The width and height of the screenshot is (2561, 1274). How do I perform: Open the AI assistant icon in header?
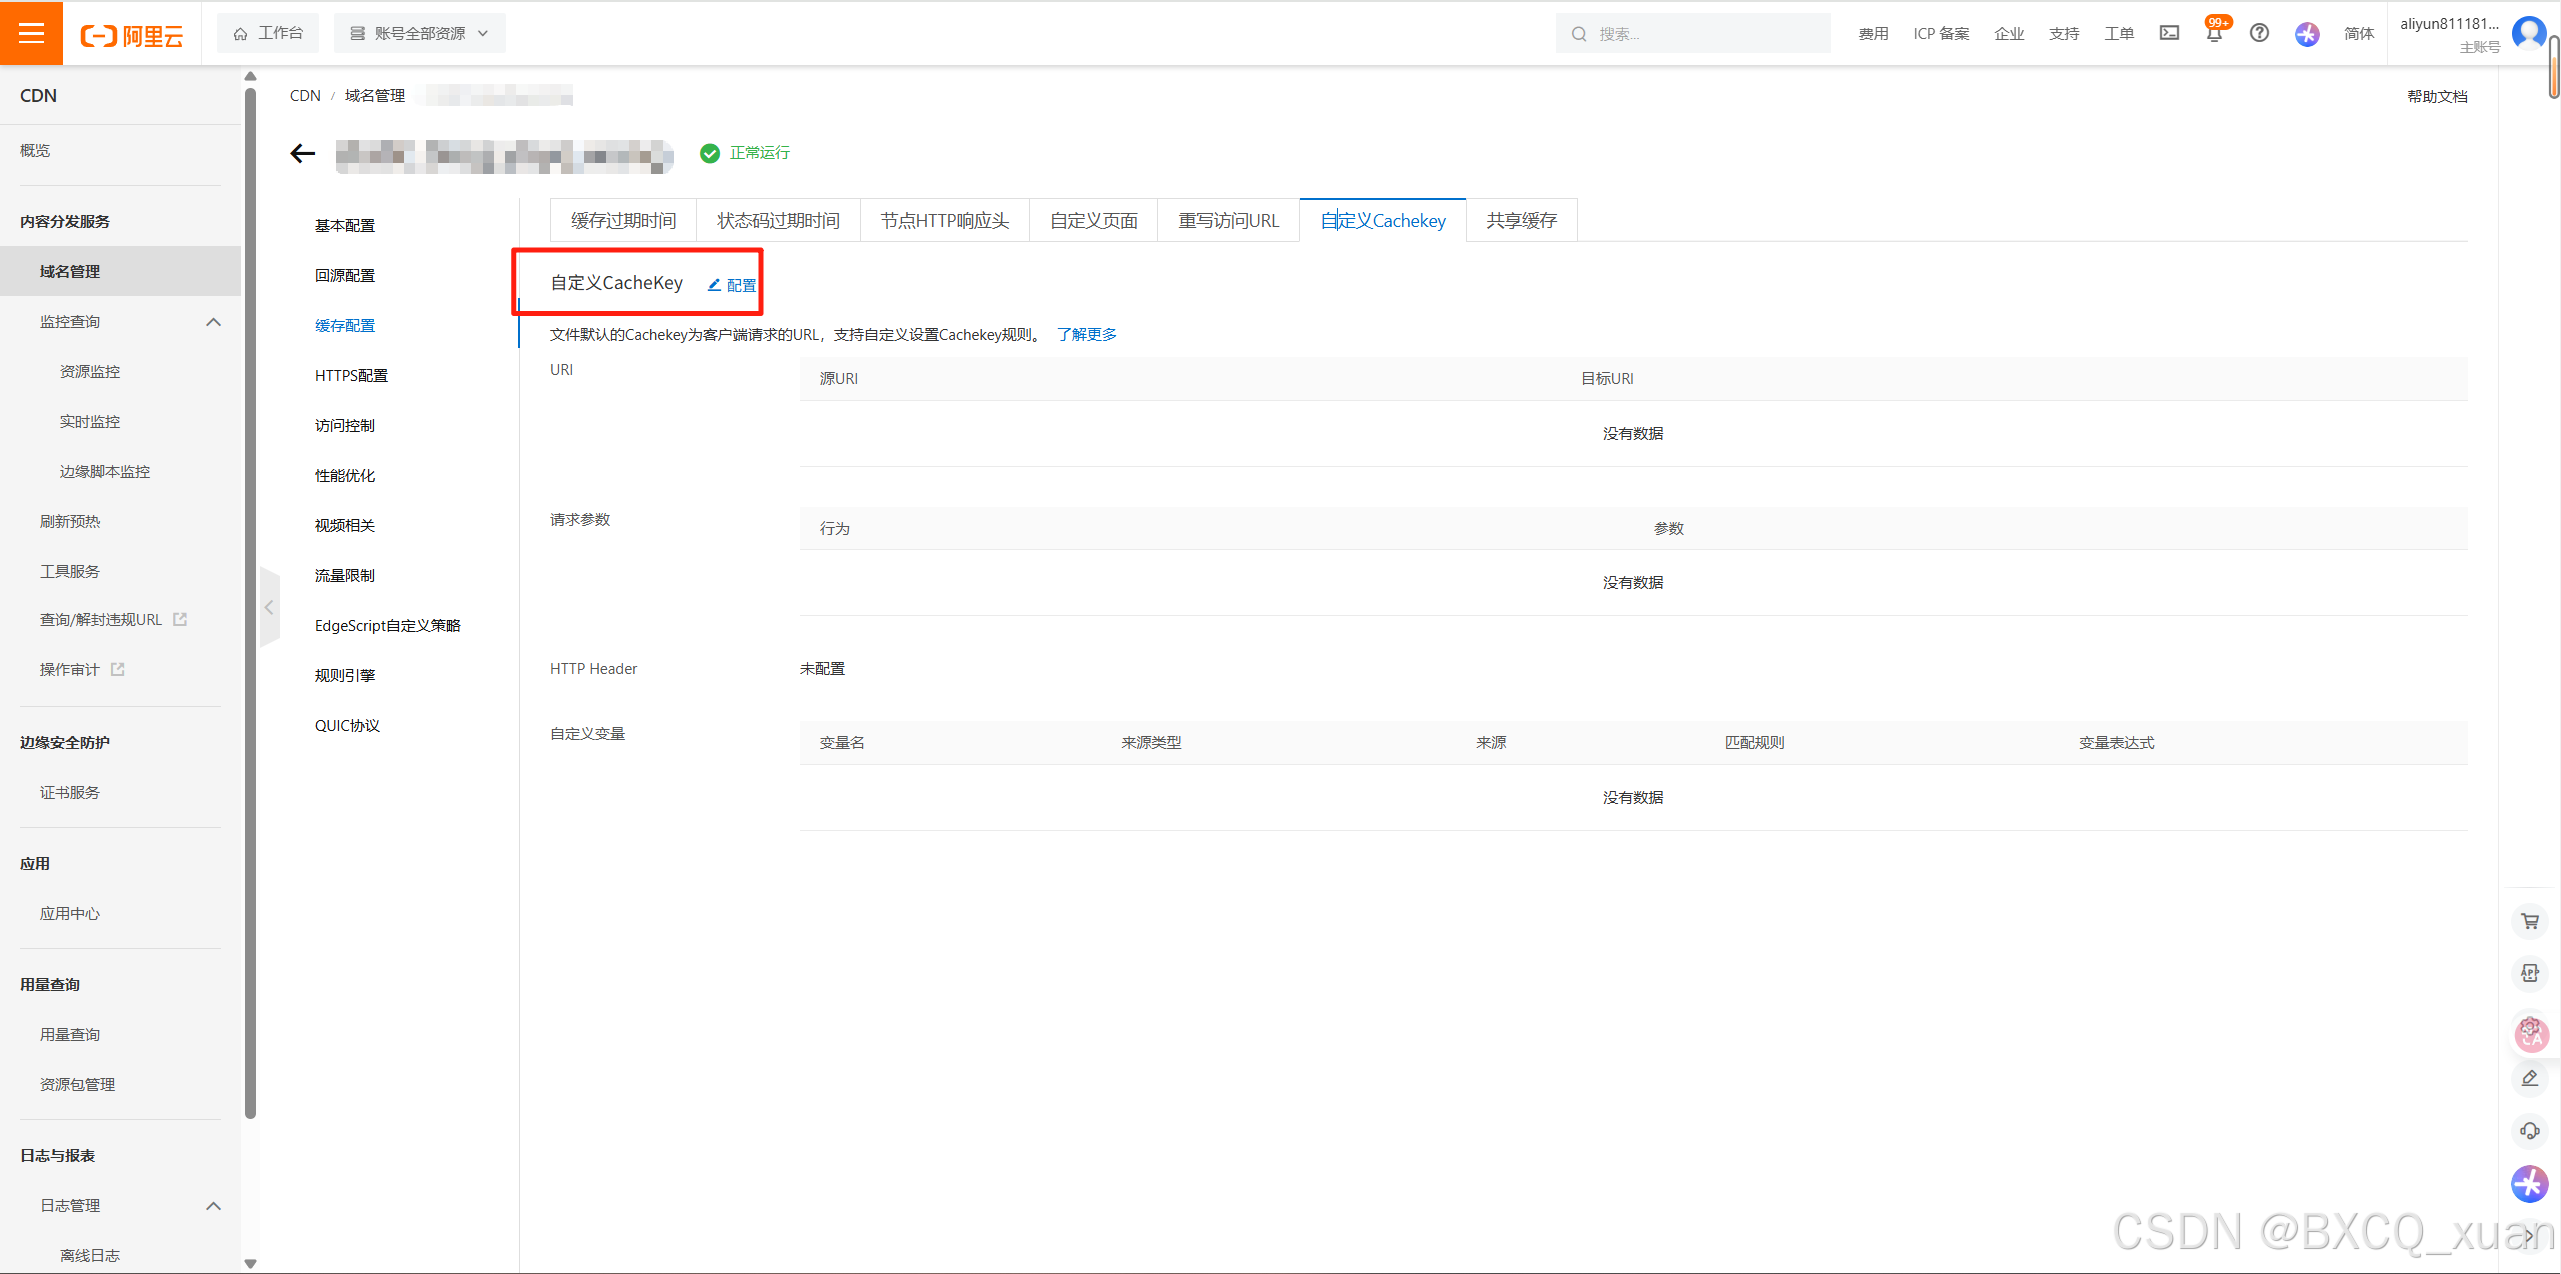pos(2307,34)
